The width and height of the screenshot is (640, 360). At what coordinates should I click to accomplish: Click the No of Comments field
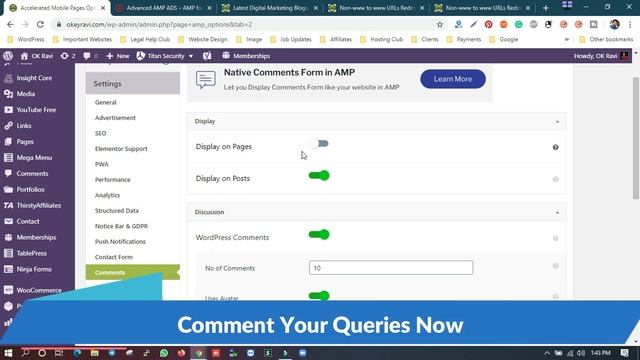click(391, 268)
